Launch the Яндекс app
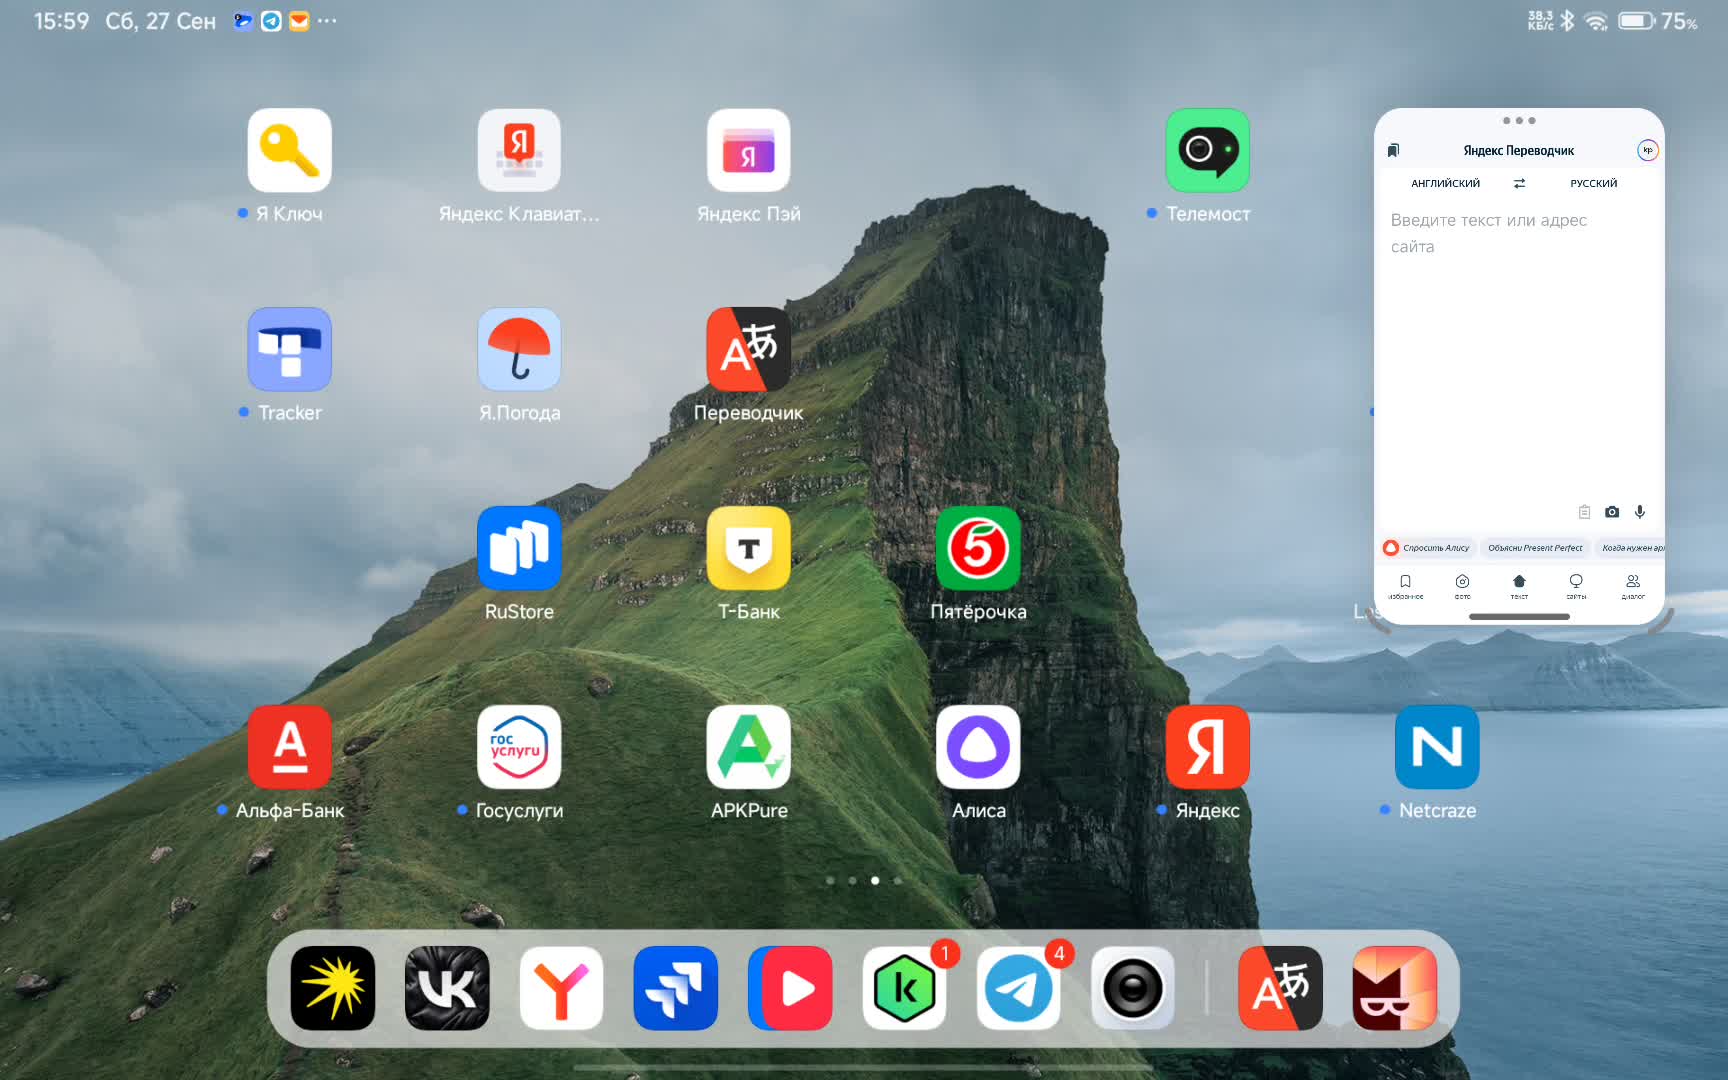 pyautogui.click(x=1207, y=747)
